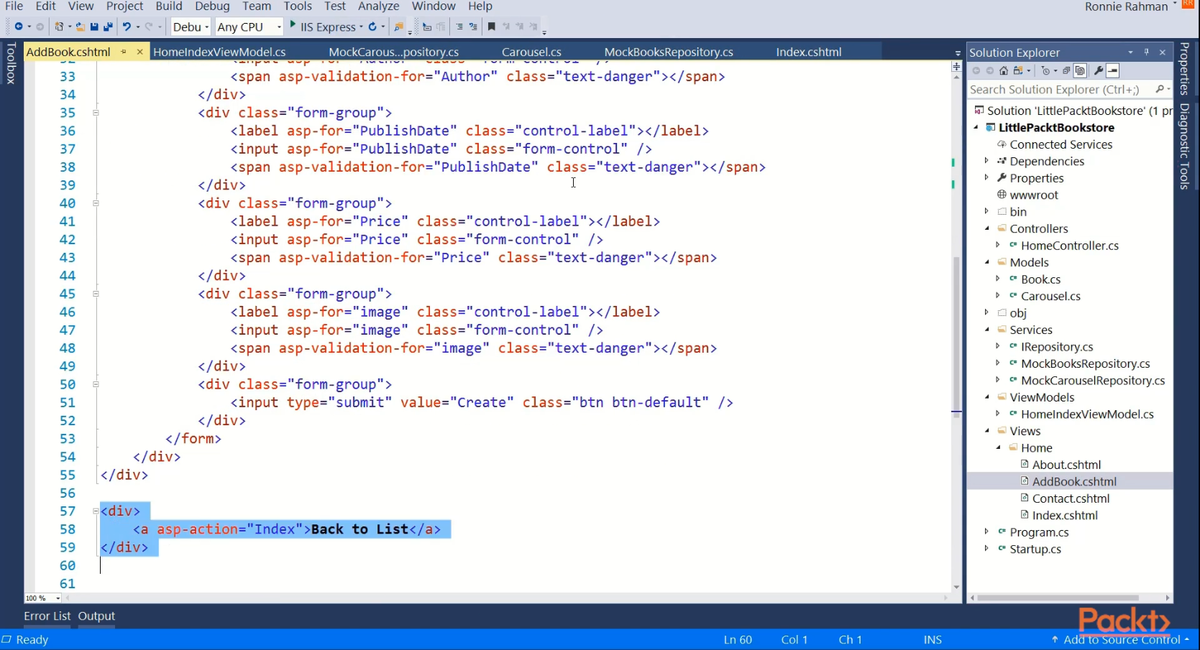Click the Ronnie Rahman account name

(1126, 7)
